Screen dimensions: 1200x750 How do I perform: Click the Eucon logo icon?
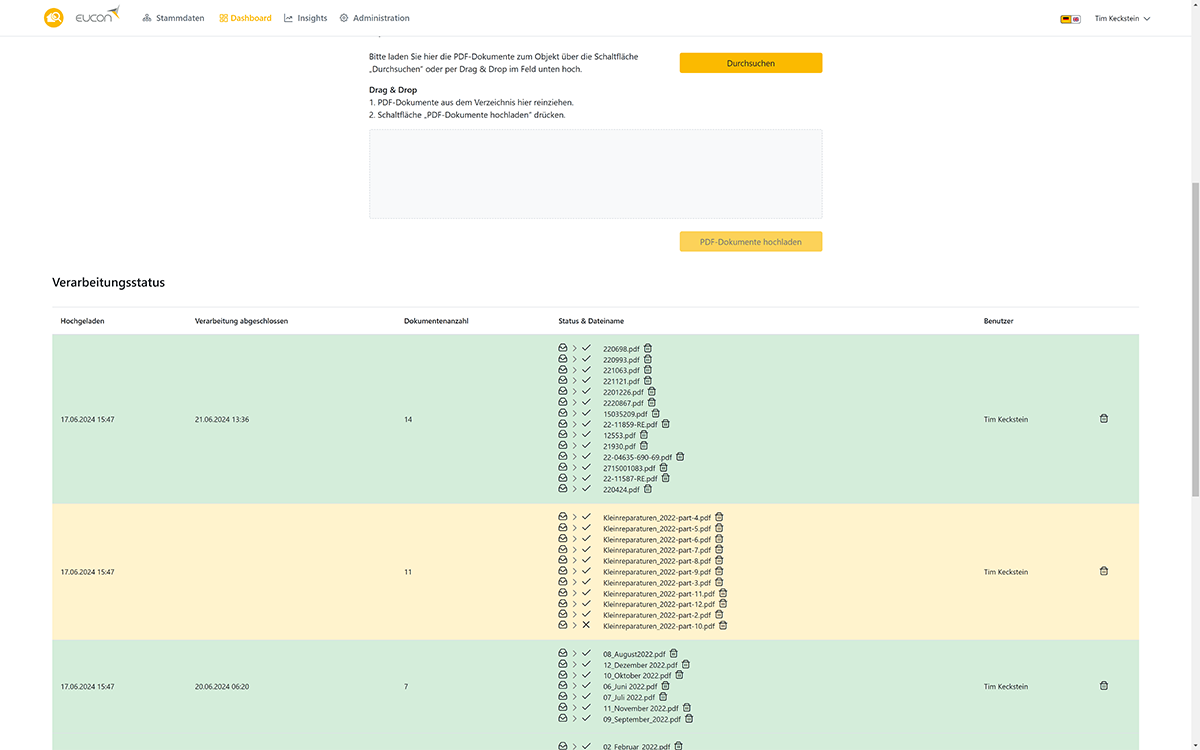54,18
